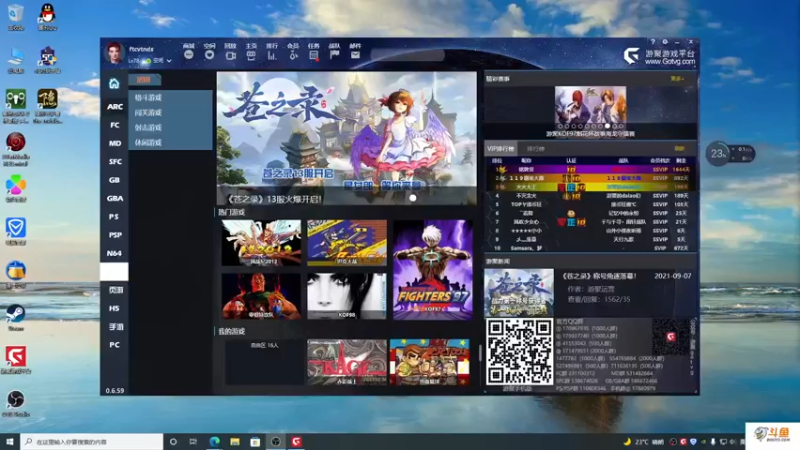Screen dimensions: 800x450
Task: Select PC games in sidebar
Action: pos(115,345)
